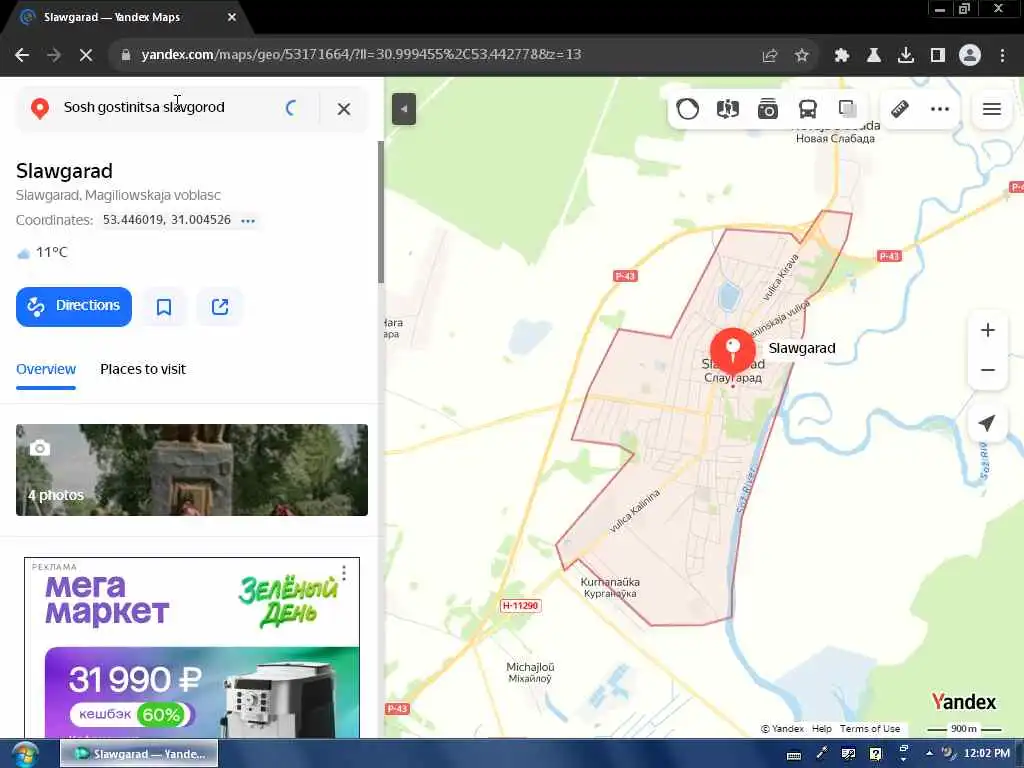
Task: Collapse the left sidebar panel
Action: (404, 109)
